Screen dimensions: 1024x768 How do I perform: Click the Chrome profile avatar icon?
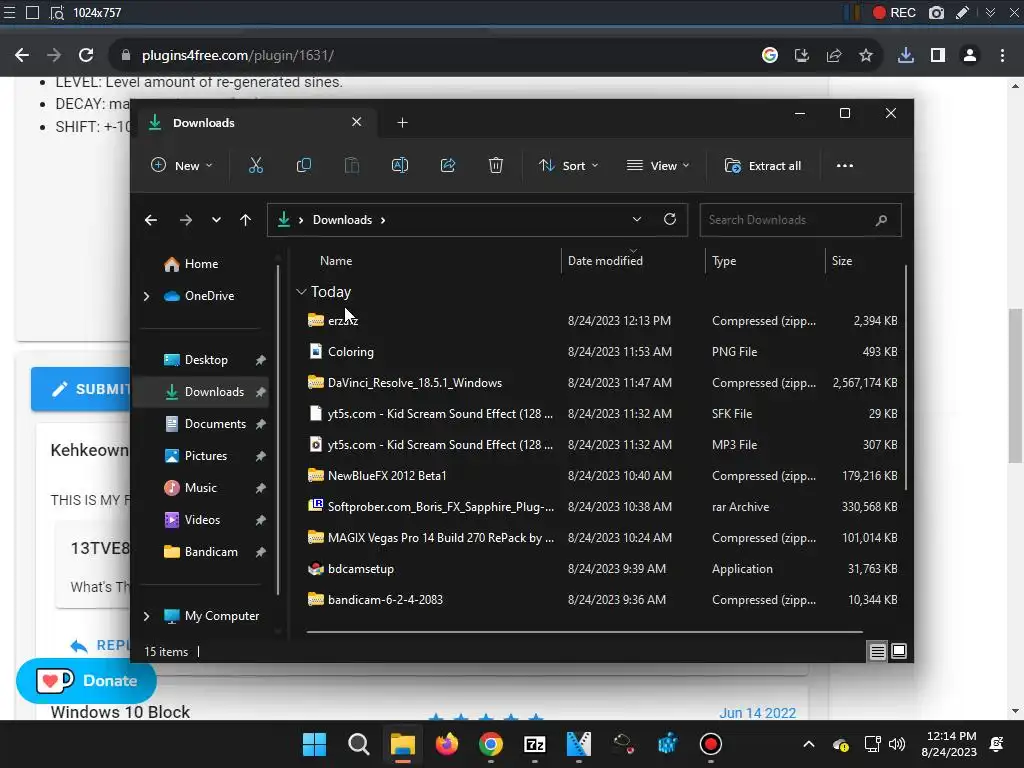pyautogui.click(x=970, y=56)
